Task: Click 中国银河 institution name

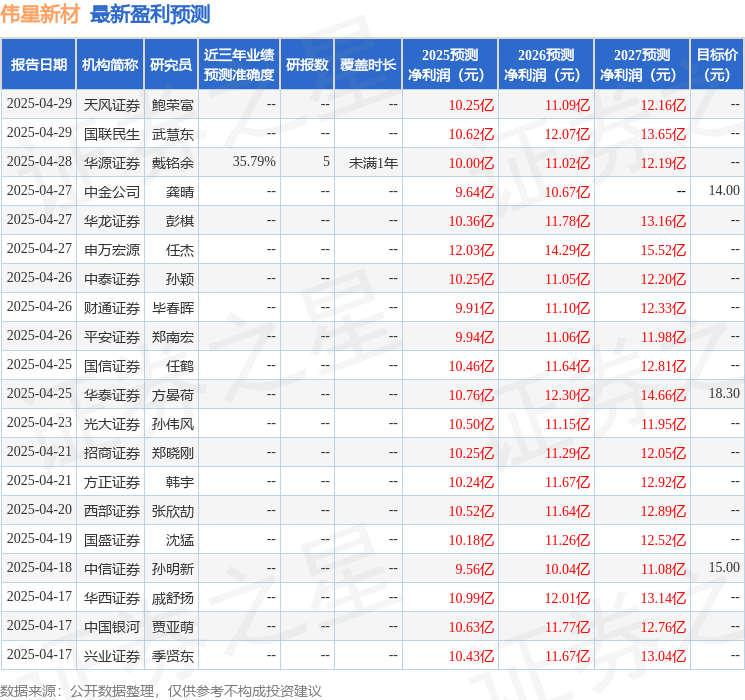Action: click(x=112, y=627)
